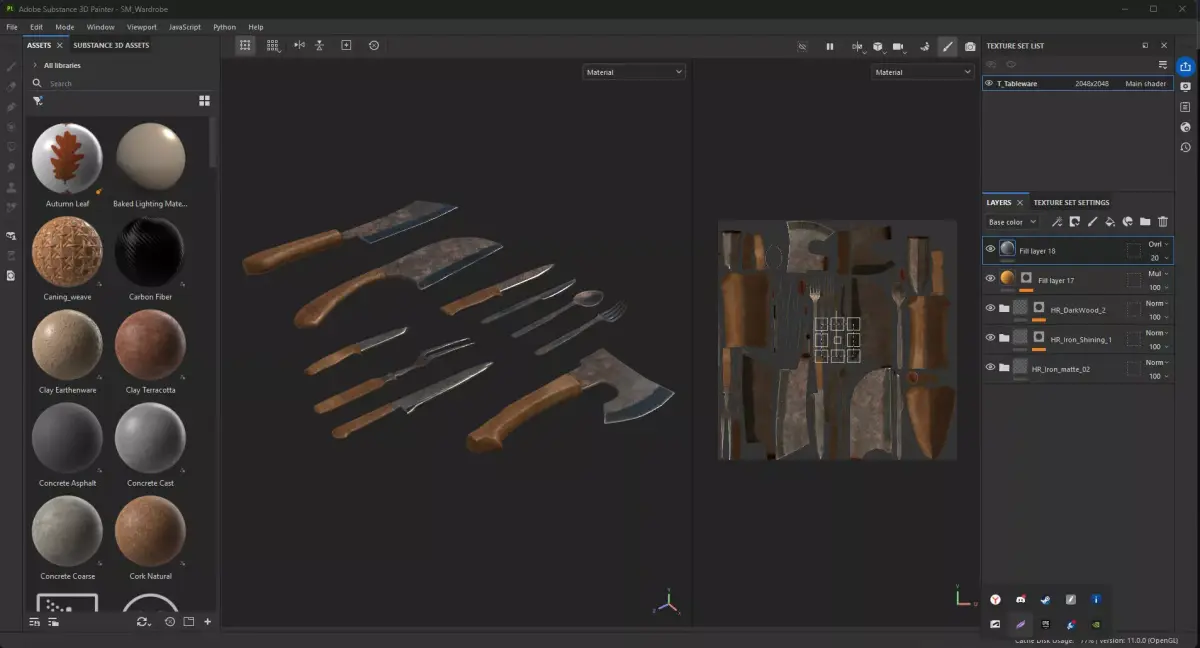Open the Viewport menu
Image resolution: width=1200 pixels, height=648 pixels.
coord(142,27)
